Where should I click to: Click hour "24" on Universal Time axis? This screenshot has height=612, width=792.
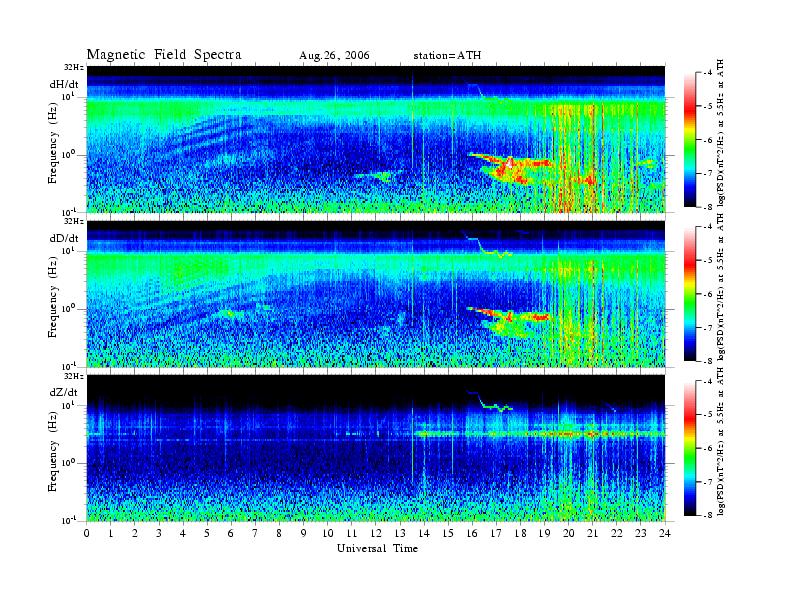coord(665,533)
